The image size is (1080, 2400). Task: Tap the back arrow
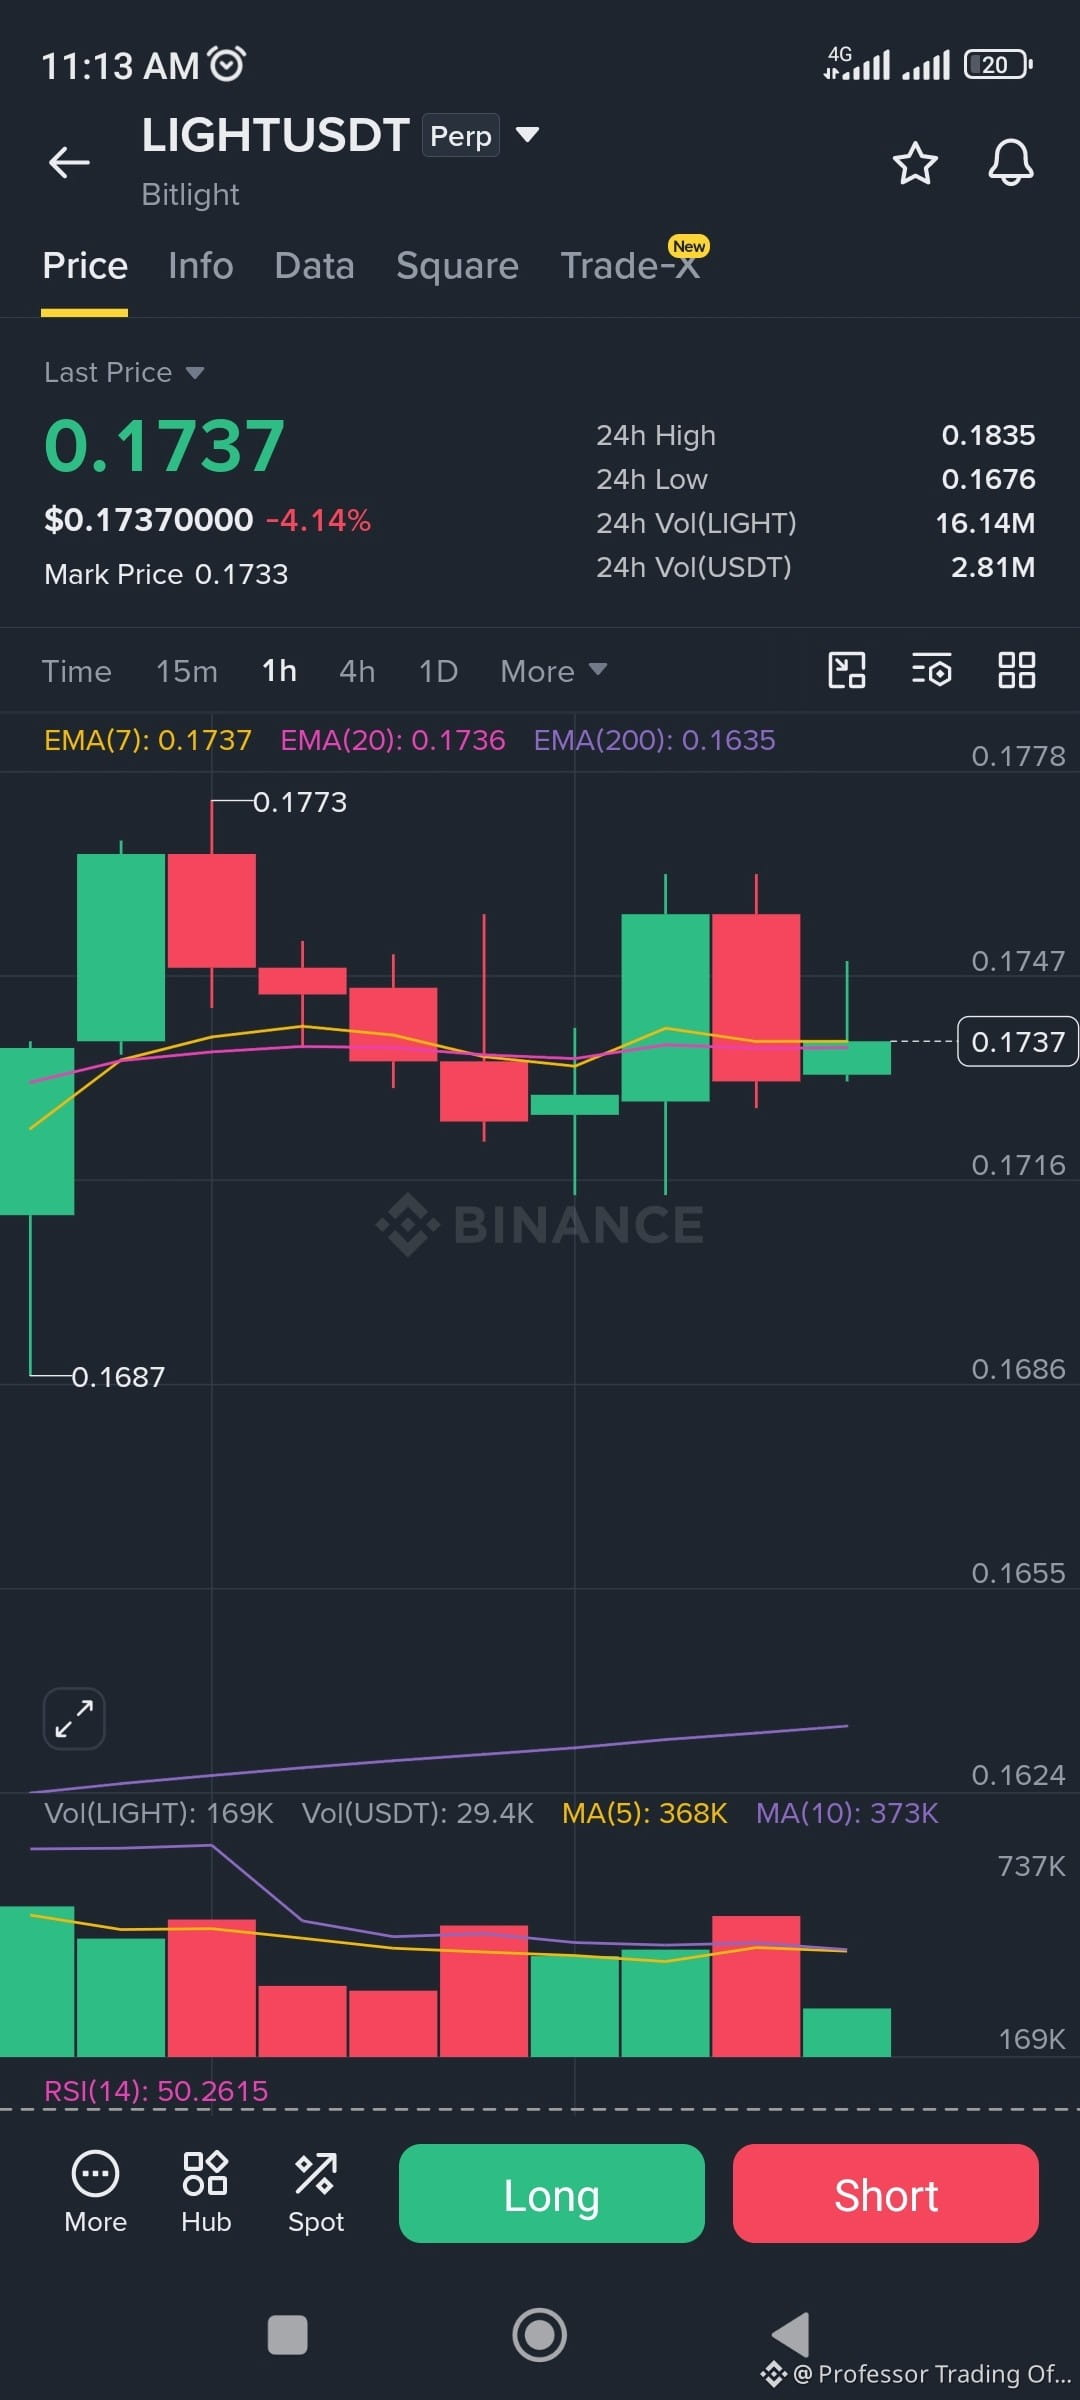tap(69, 162)
